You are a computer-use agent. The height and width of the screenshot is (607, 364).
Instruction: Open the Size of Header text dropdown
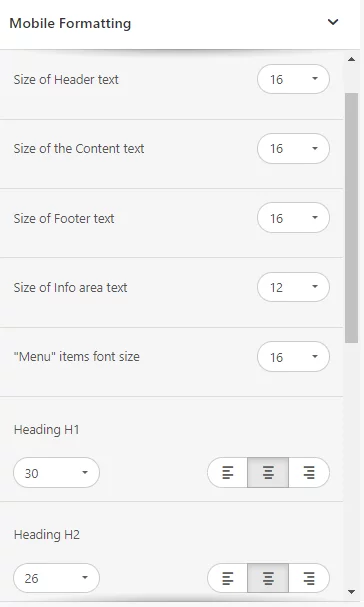(x=293, y=79)
